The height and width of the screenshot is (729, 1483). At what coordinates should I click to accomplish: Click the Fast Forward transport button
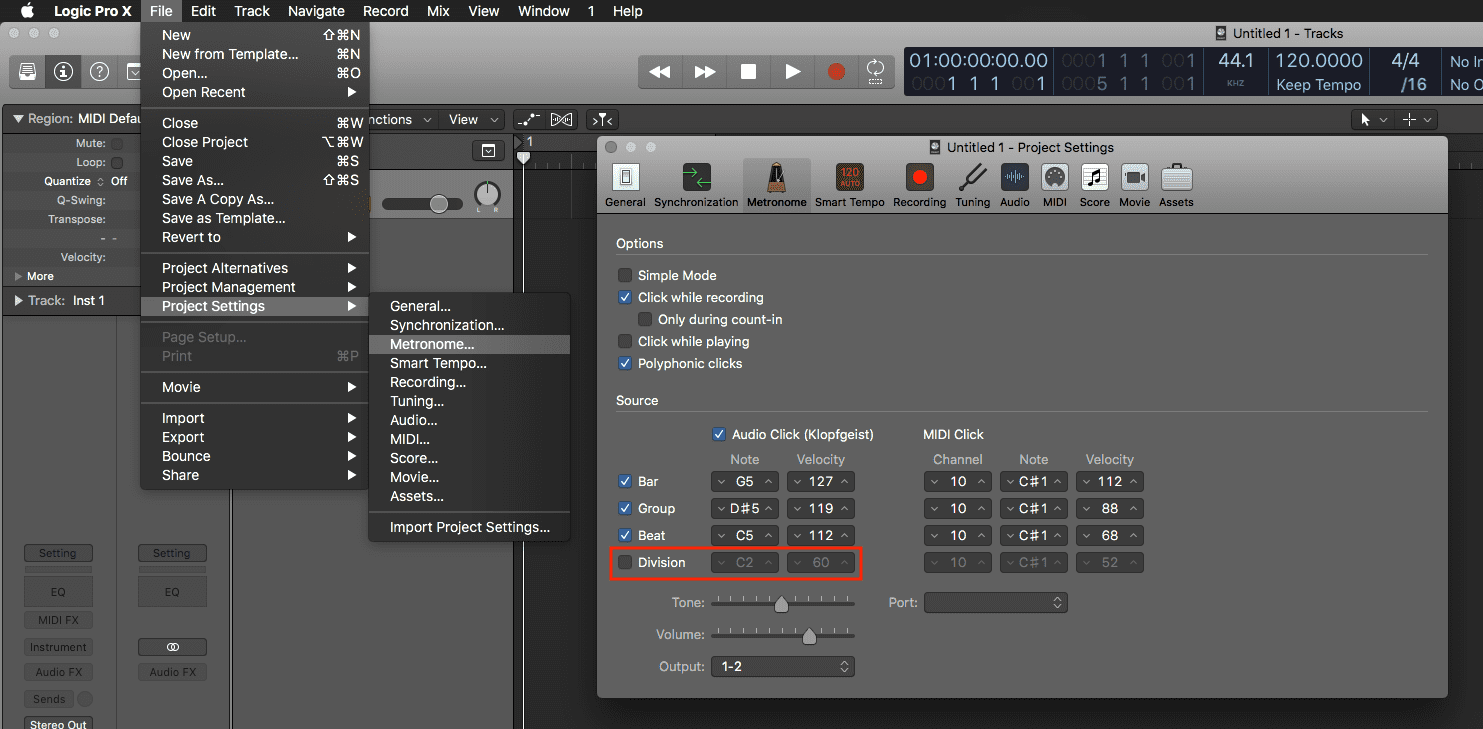click(x=705, y=72)
